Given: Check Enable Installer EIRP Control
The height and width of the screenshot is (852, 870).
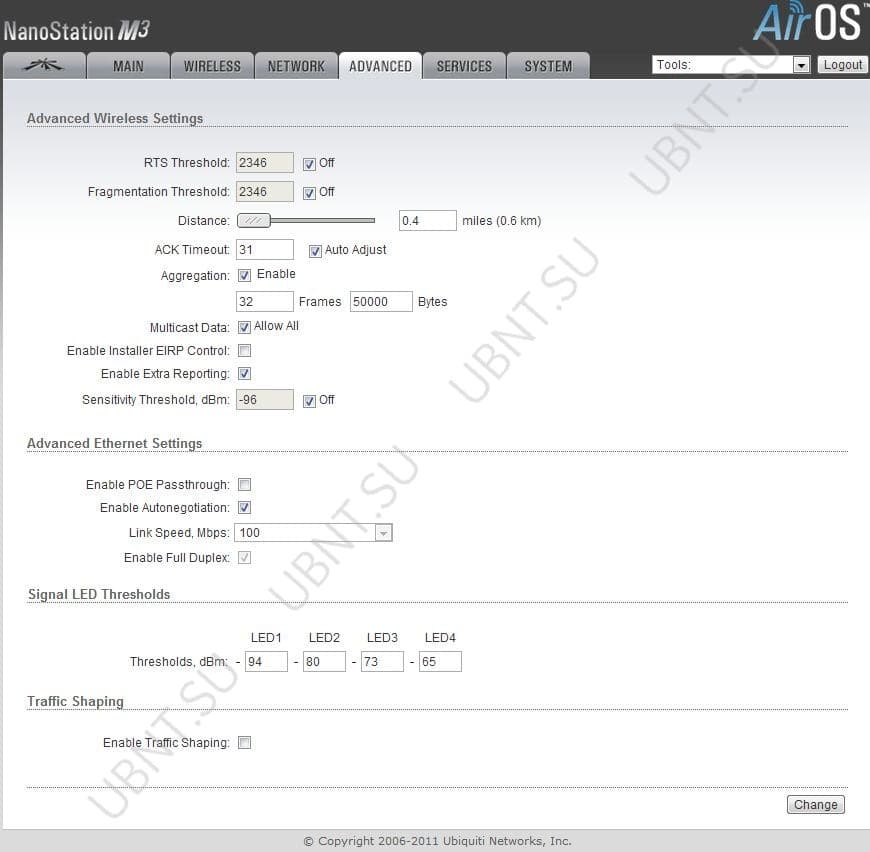Looking at the screenshot, I should coord(244,351).
